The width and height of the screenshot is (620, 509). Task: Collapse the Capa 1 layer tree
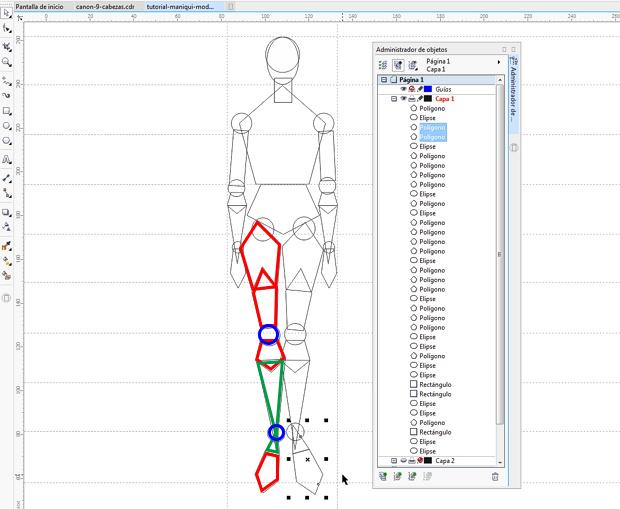(394, 99)
